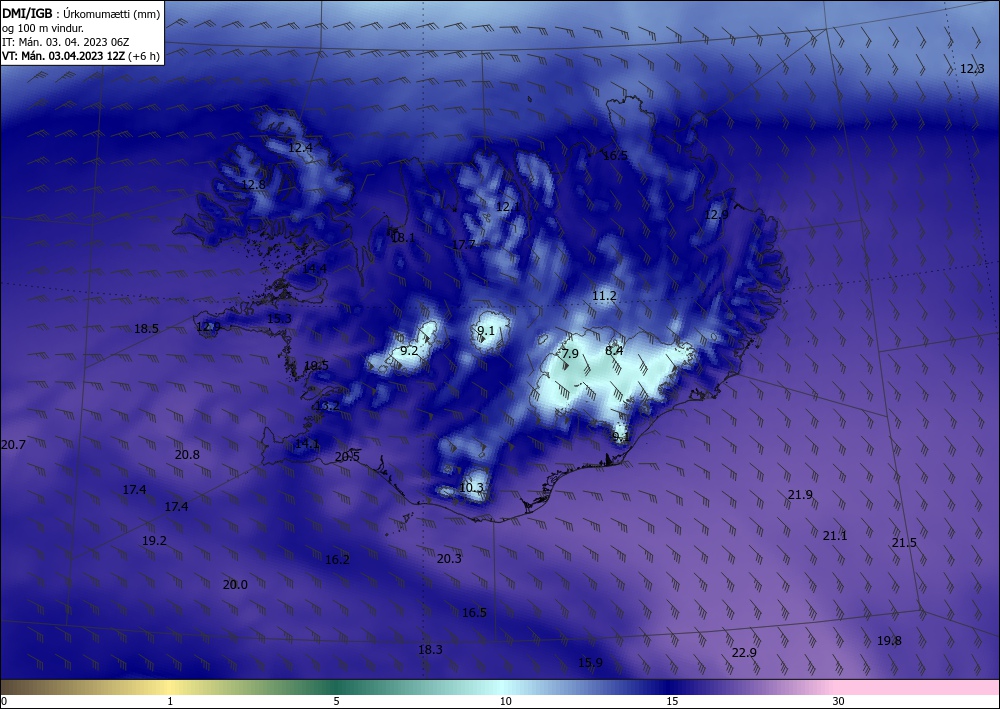The height and width of the screenshot is (709, 1000).
Task: Click the map value 19.5
Action: [x=316, y=366]
